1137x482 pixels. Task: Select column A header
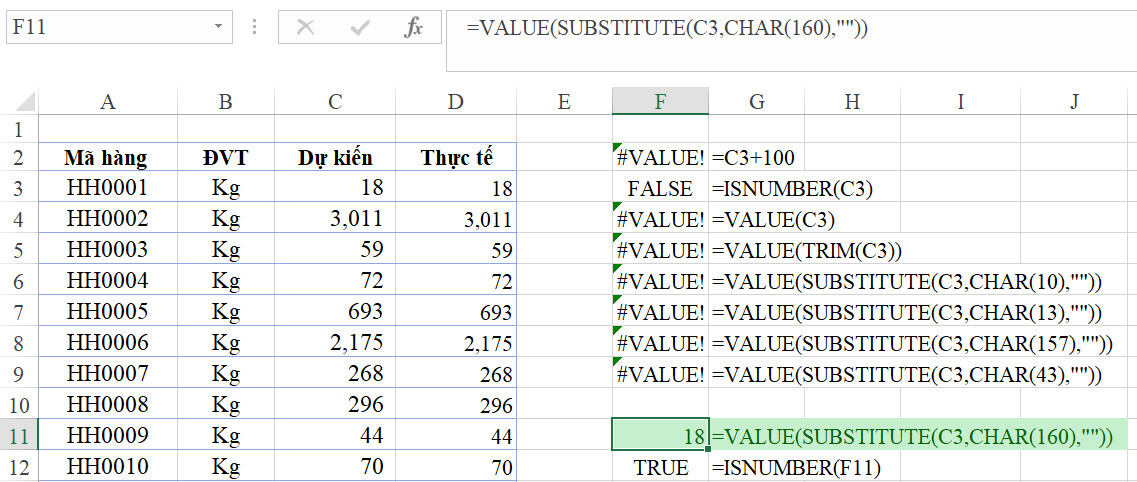(107, 101)
